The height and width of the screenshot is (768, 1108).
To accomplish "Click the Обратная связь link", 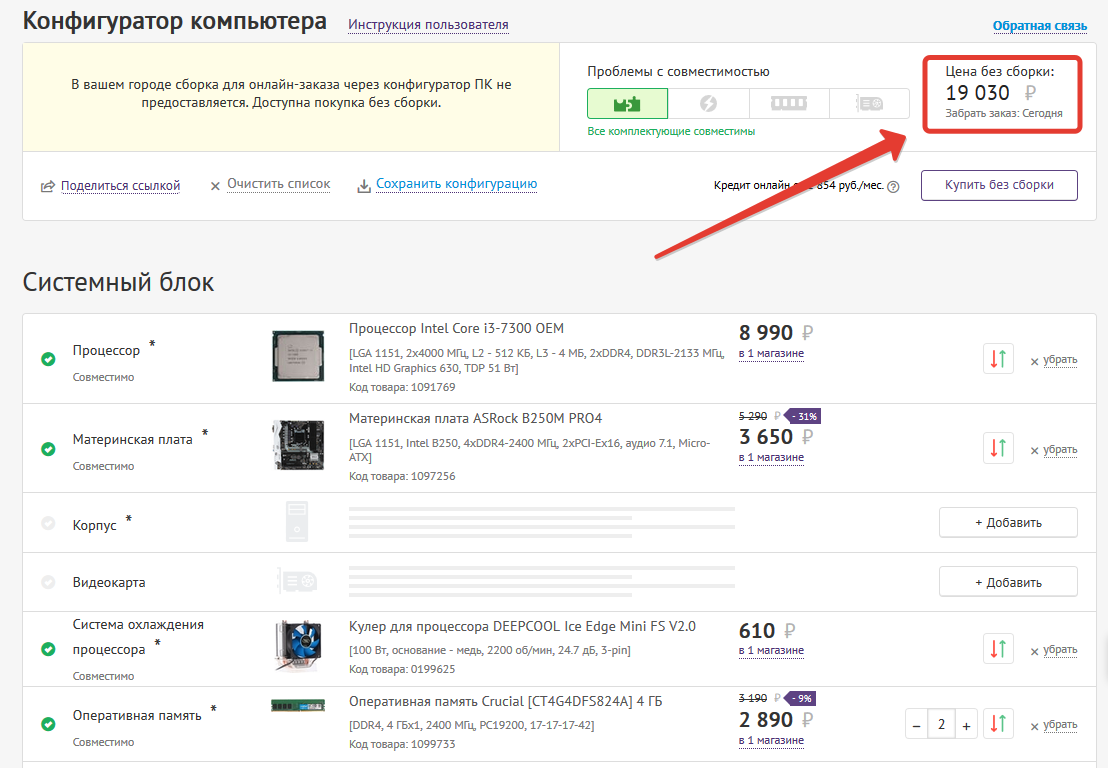I will [1038, 26].
